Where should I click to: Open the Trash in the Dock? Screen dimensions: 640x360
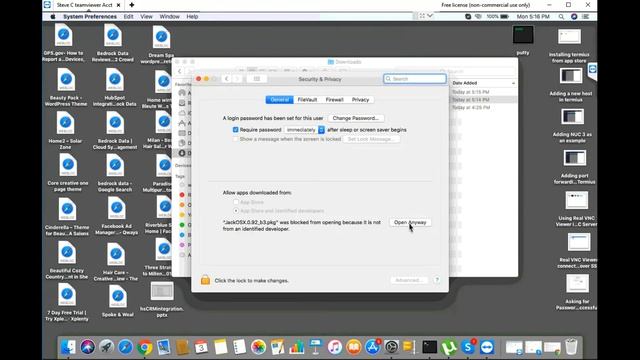click(x=571, y=347)
